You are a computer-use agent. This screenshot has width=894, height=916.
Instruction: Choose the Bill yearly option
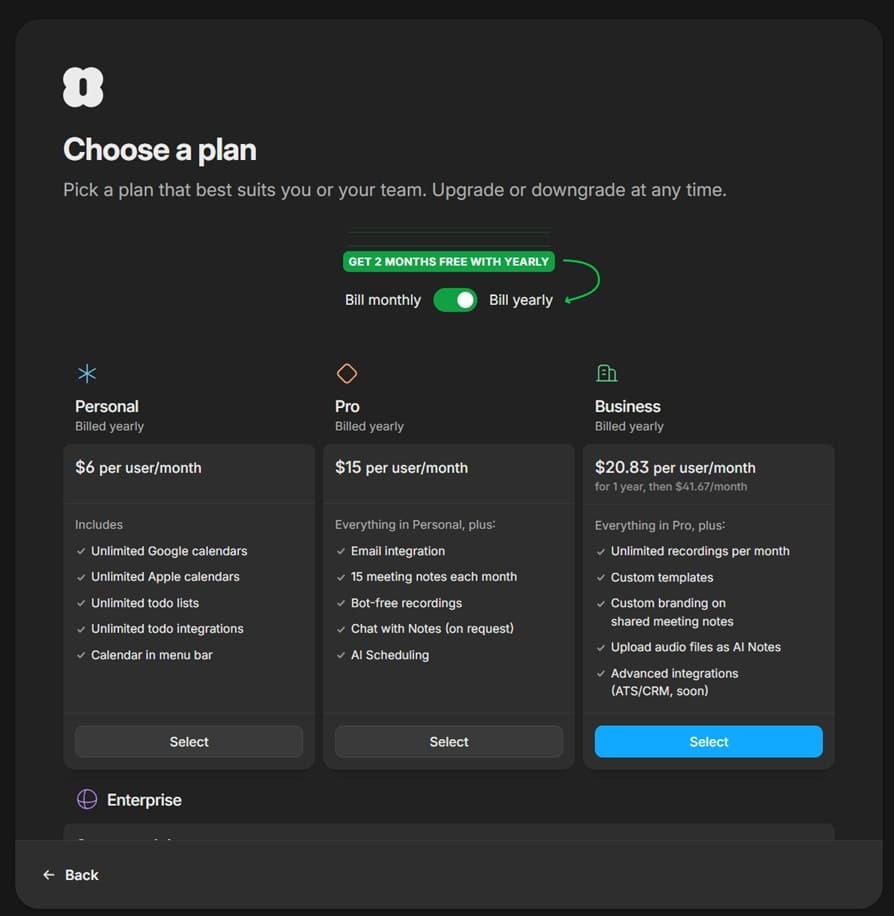520,300
